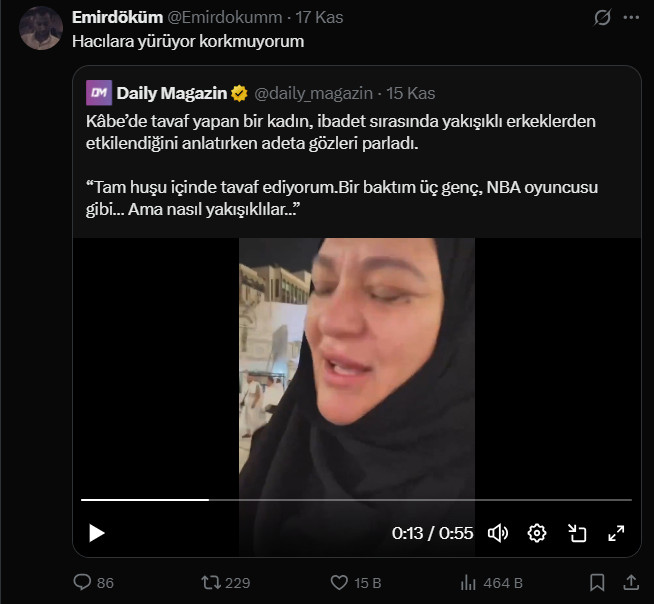Expand video to fullscreen

tap(616, 533)
